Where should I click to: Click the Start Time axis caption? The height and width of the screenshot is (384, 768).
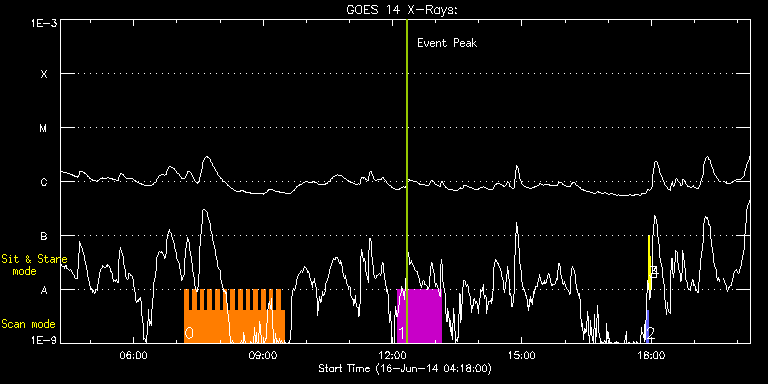tap(405, 368)
